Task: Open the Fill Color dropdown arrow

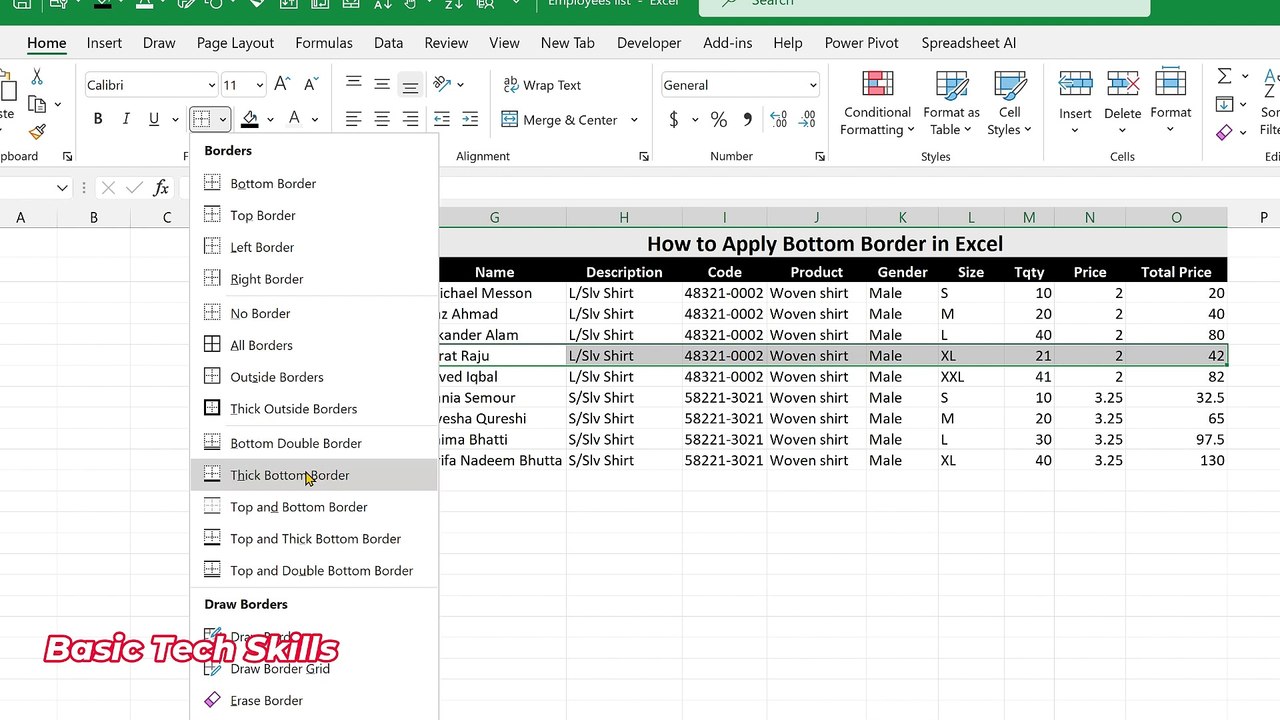Action: point(270,120)
